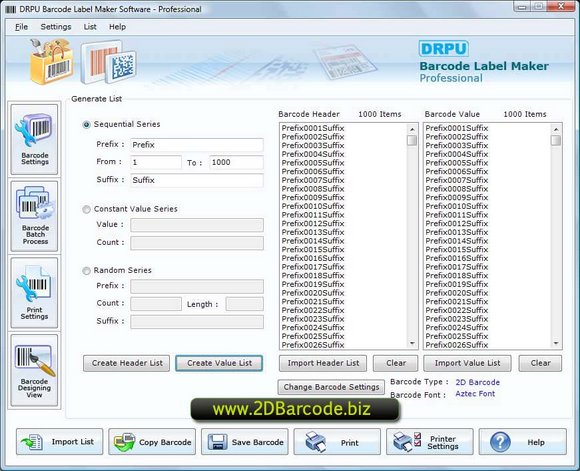Click into the sequential Prefix text field
Image resolution: width=580 pixels, height=471 pixels.
tap(197, 145)
